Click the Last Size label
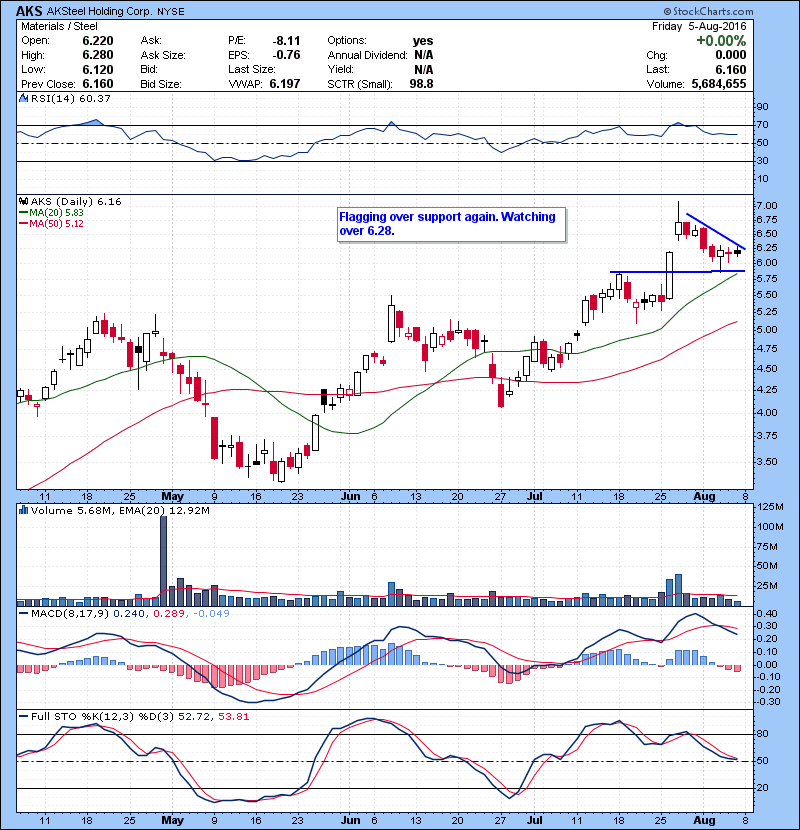Screen dimensions: 800x830 click(x=251, y=70)
